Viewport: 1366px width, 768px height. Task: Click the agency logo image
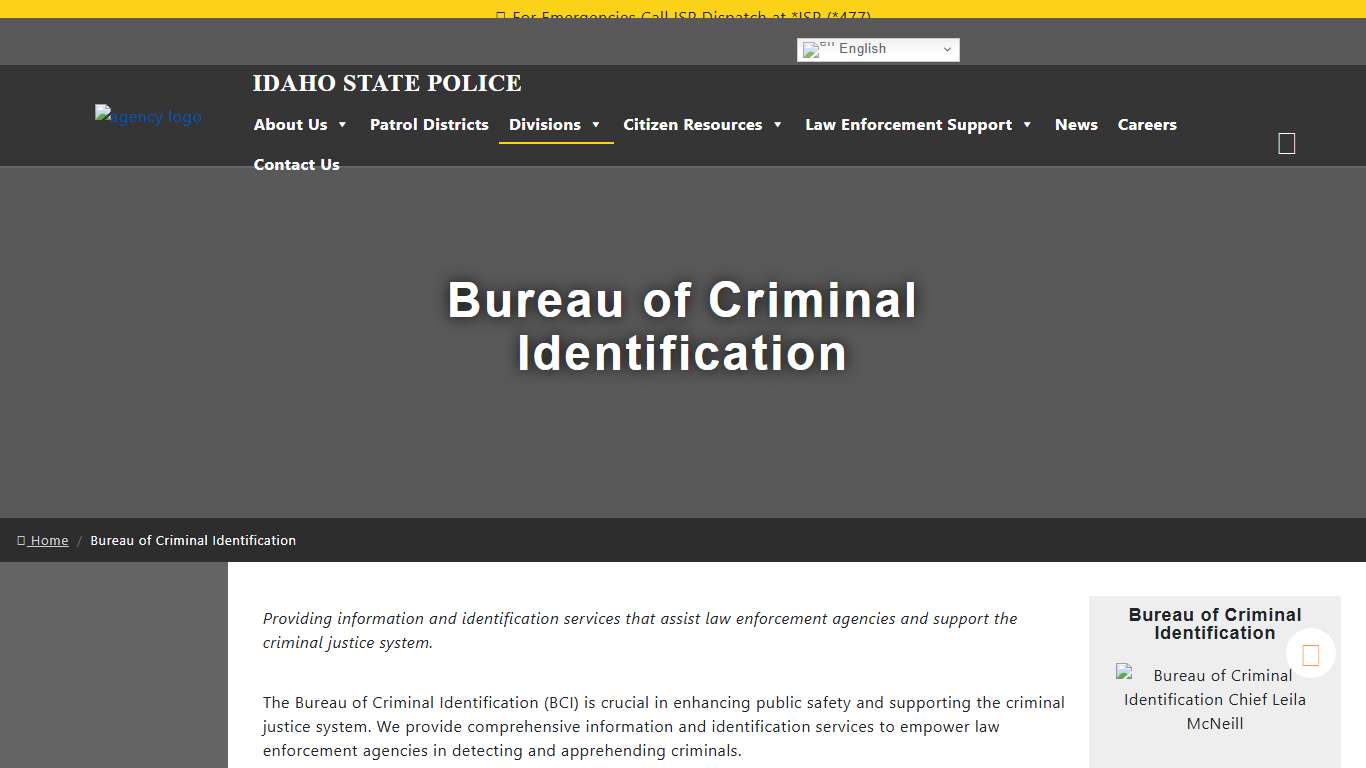click(x=147, y=115)
